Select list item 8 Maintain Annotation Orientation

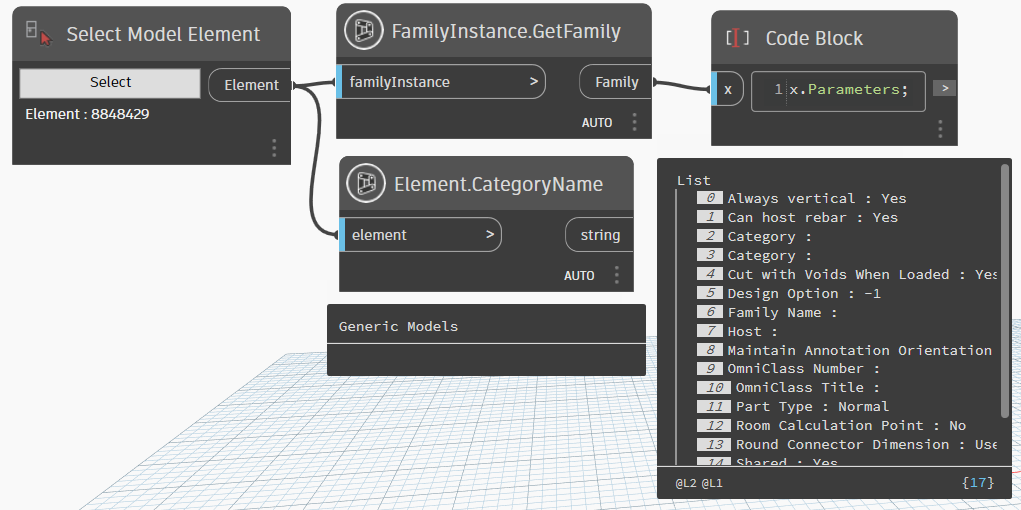pyautogui.click(x=847, y=350)
